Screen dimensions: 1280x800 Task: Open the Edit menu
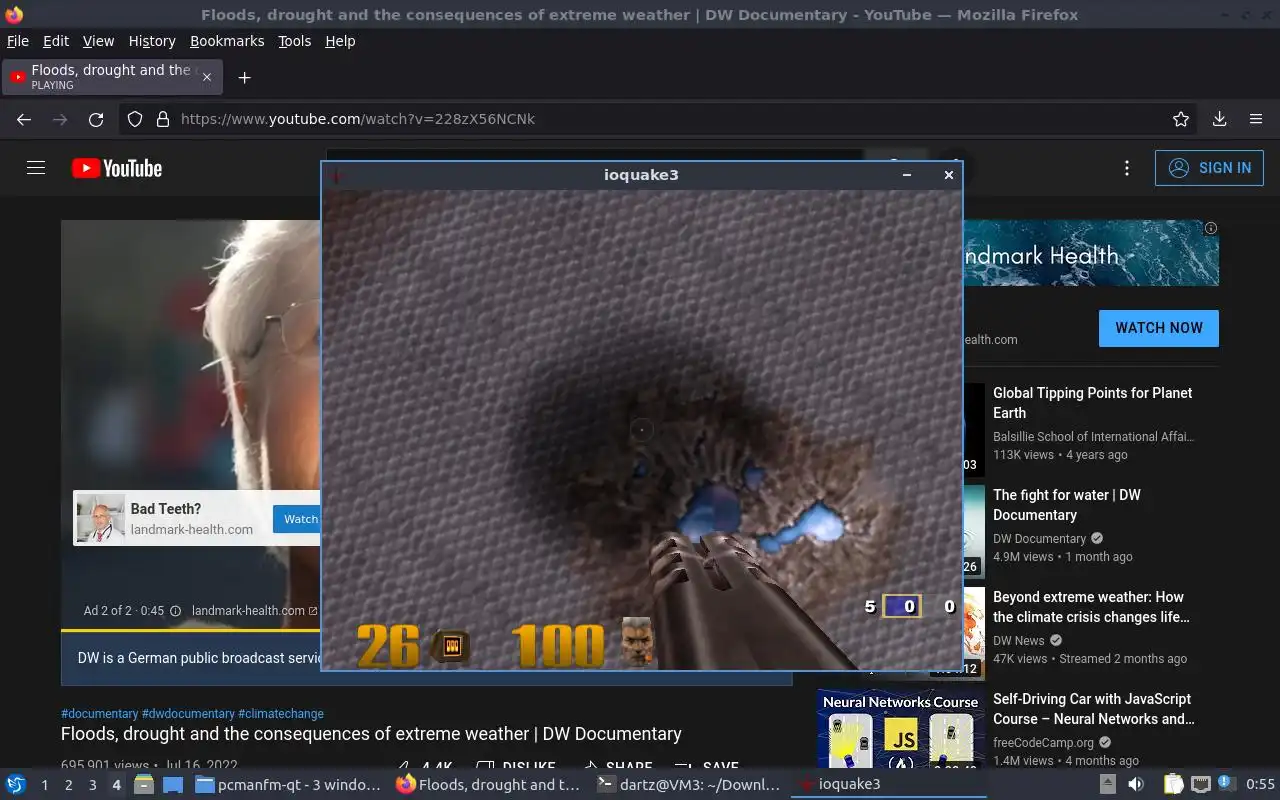click(56, 41)
